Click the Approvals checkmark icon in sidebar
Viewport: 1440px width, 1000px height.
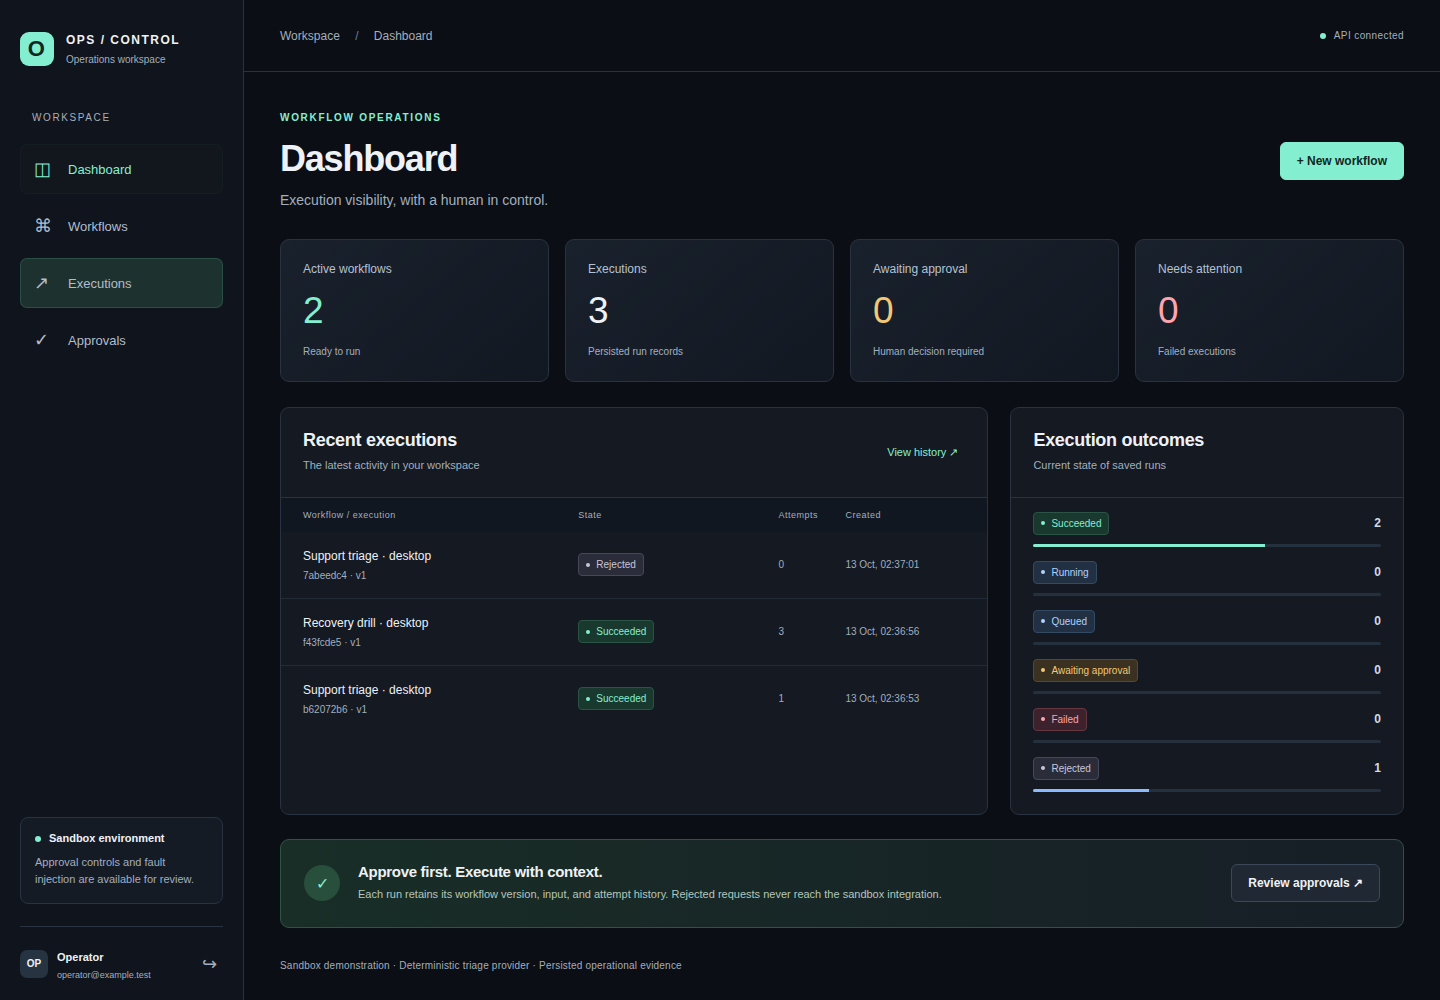point(42,340)
